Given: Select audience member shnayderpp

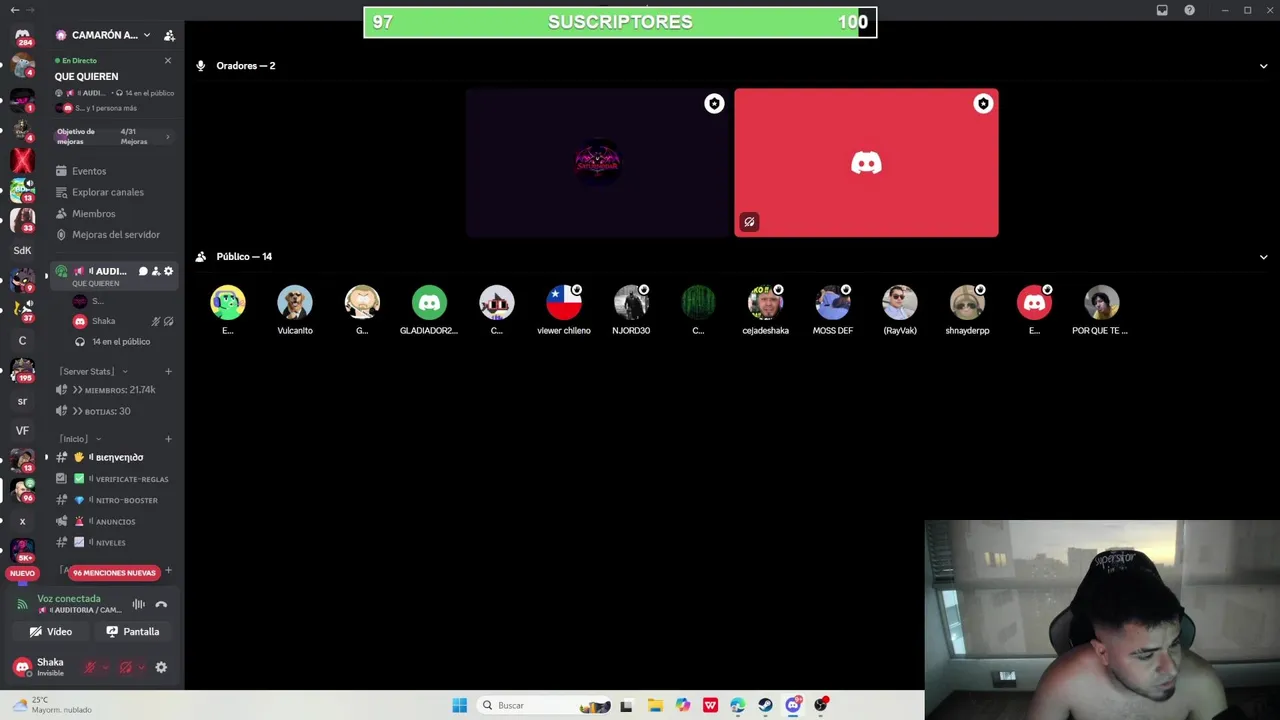Looking at the screenshot, I should [967, 309].
